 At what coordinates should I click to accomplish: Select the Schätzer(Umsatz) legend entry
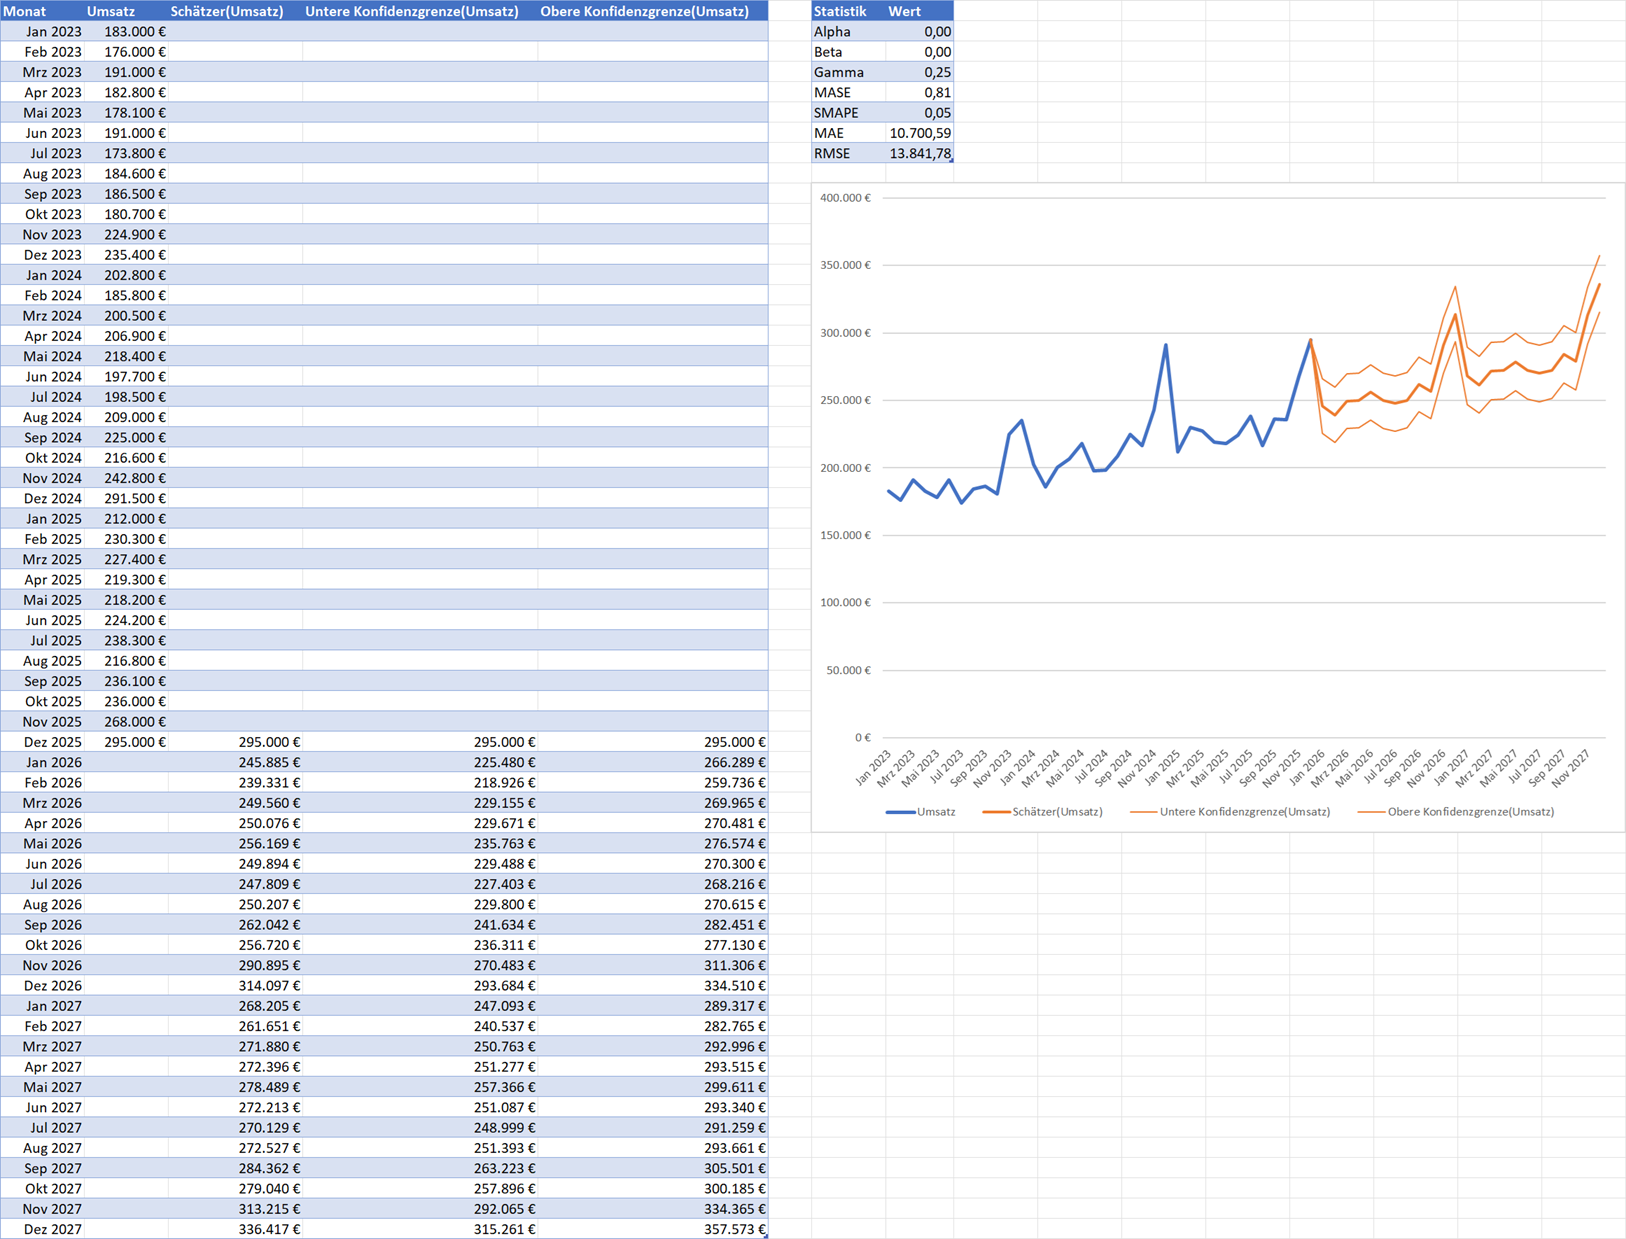(1043, 812)
